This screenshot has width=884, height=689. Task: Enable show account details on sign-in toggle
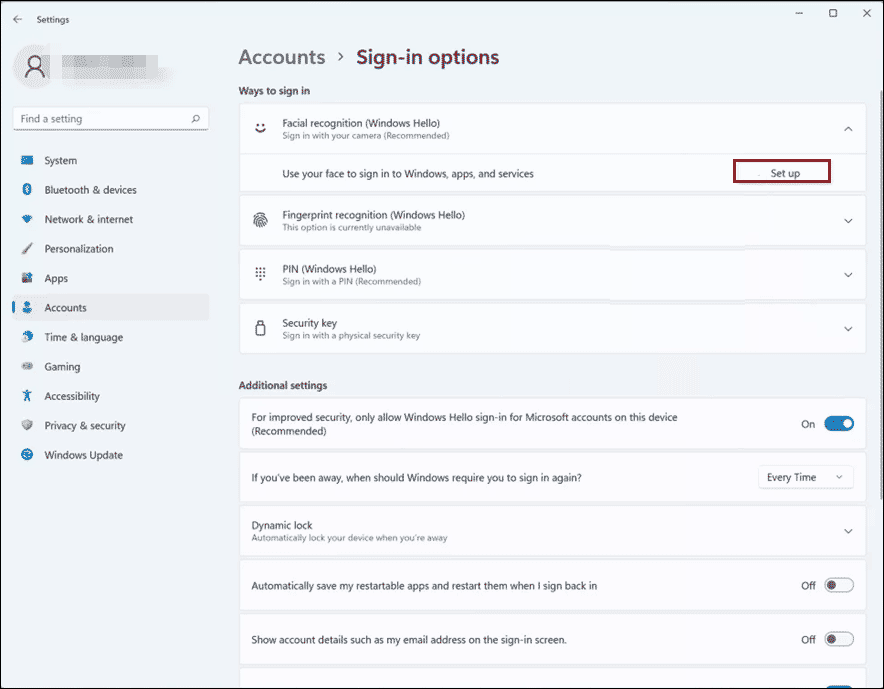pos(839,639)
